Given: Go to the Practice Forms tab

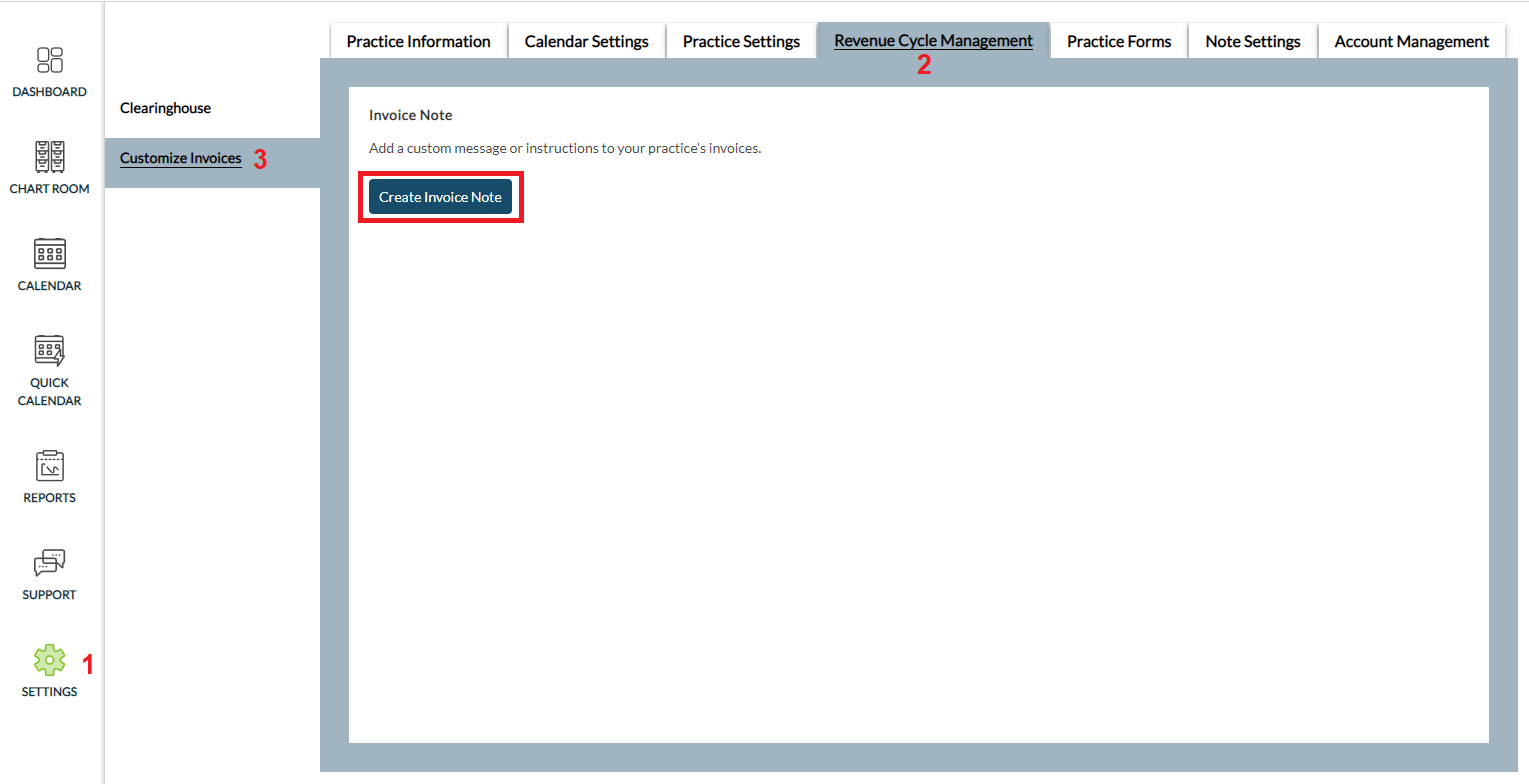Looking at the screenshot, I should coord(1118,41).
